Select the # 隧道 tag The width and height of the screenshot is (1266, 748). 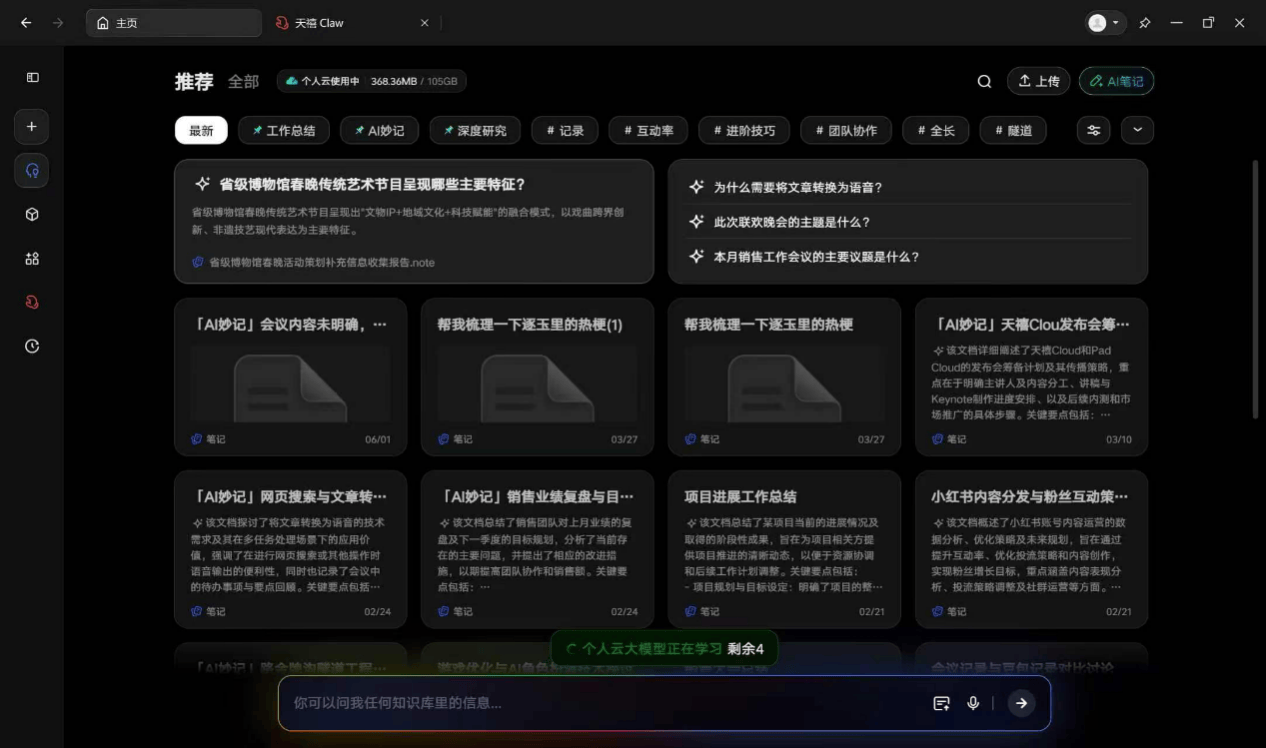coord(1013,130)
